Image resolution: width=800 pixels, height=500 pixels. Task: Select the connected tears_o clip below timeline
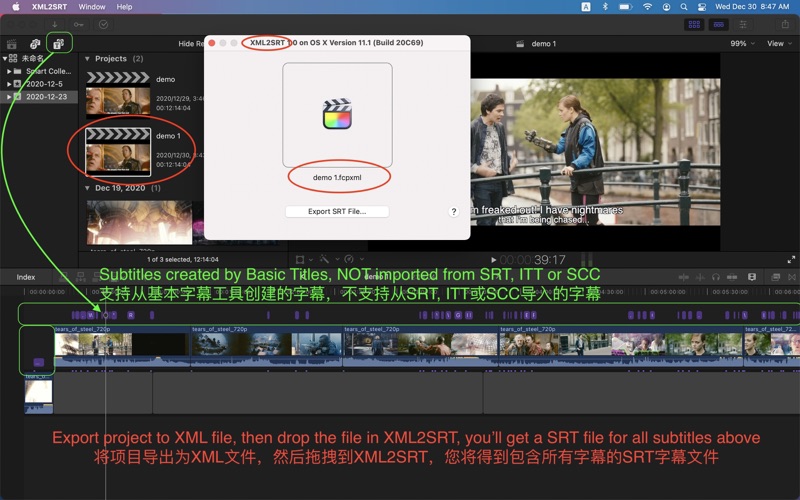click(39, 393)
